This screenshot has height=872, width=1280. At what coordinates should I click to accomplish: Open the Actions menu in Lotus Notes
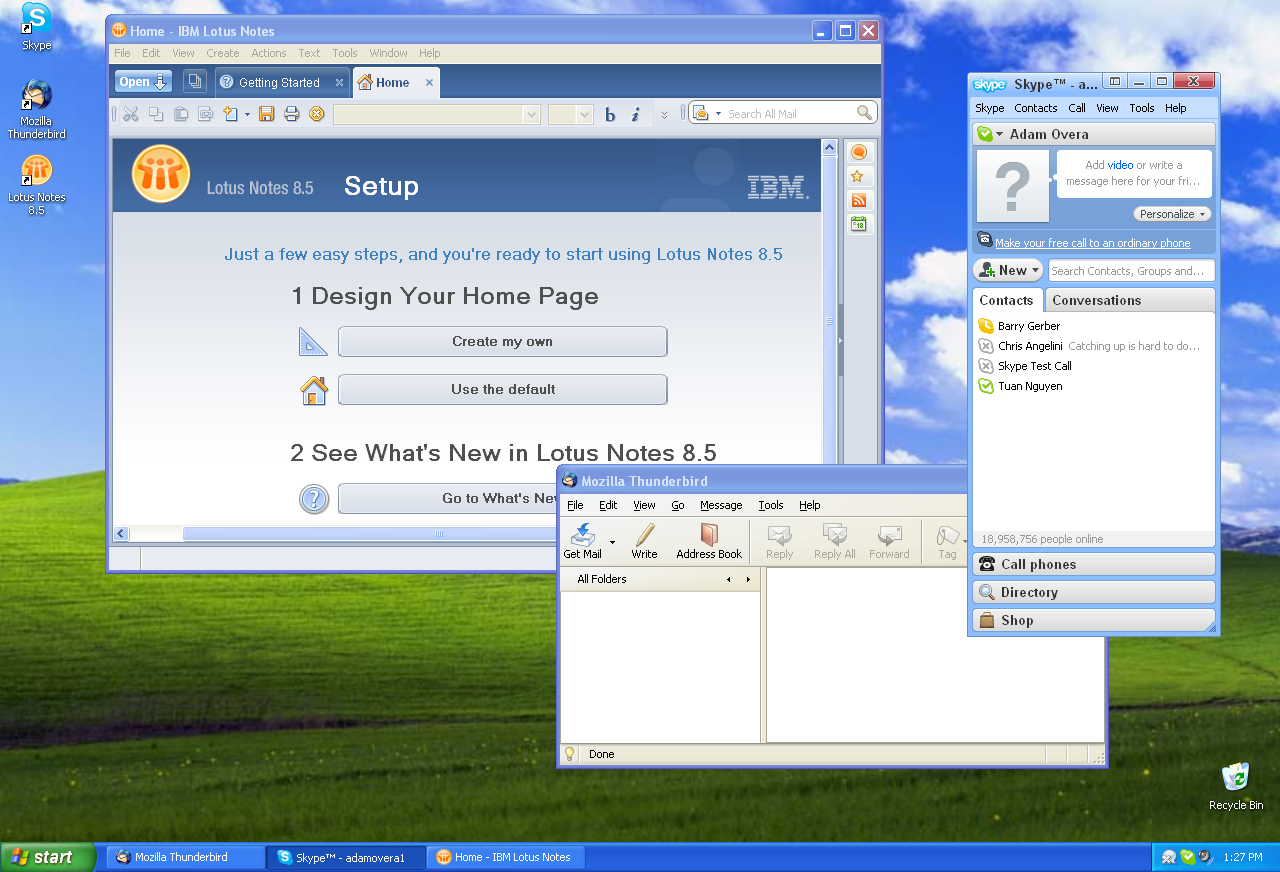(268, 53)
